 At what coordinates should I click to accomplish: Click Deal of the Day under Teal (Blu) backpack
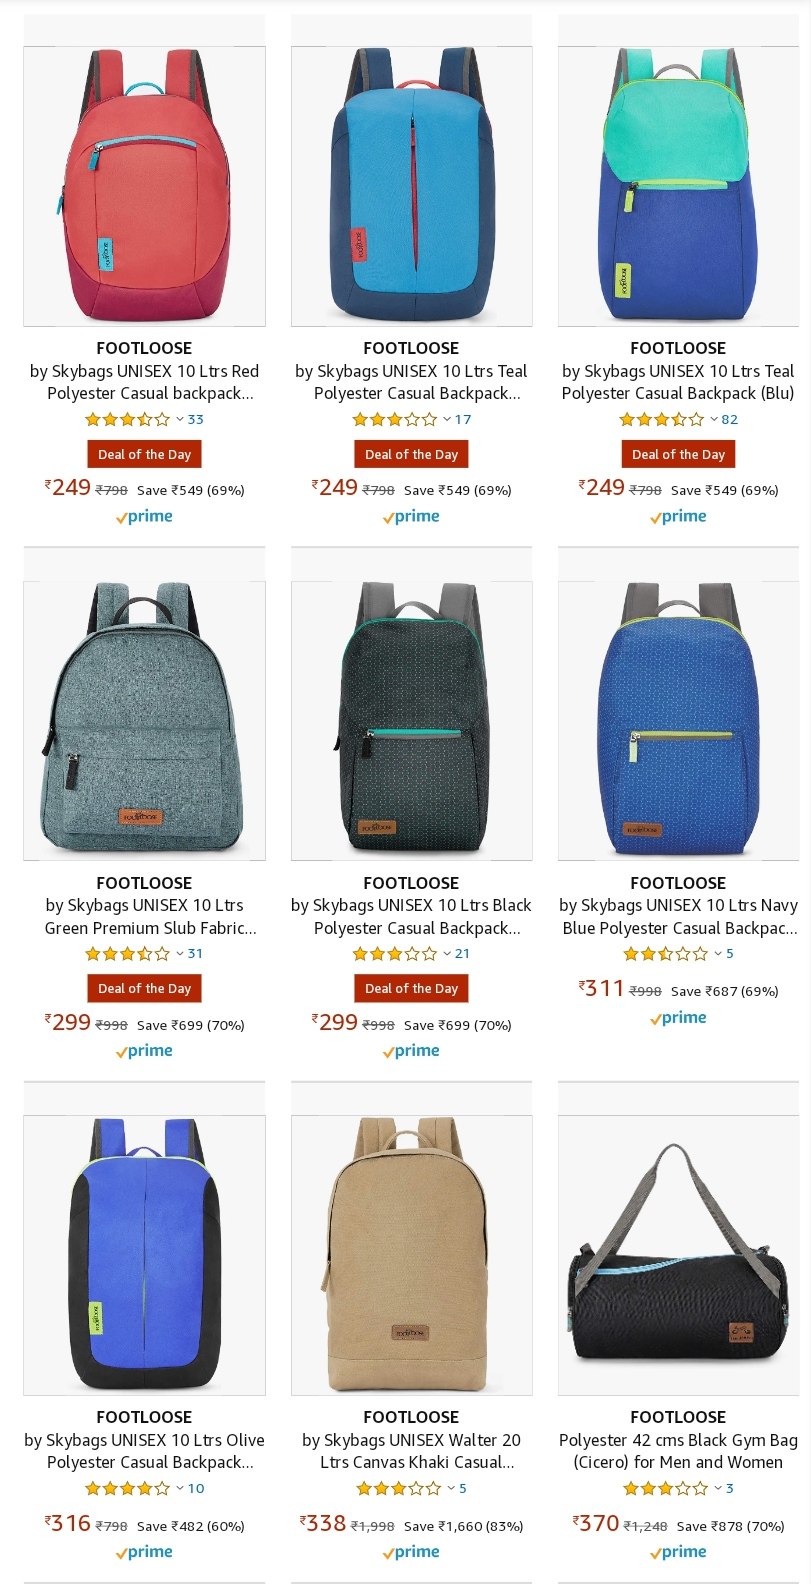678,455
